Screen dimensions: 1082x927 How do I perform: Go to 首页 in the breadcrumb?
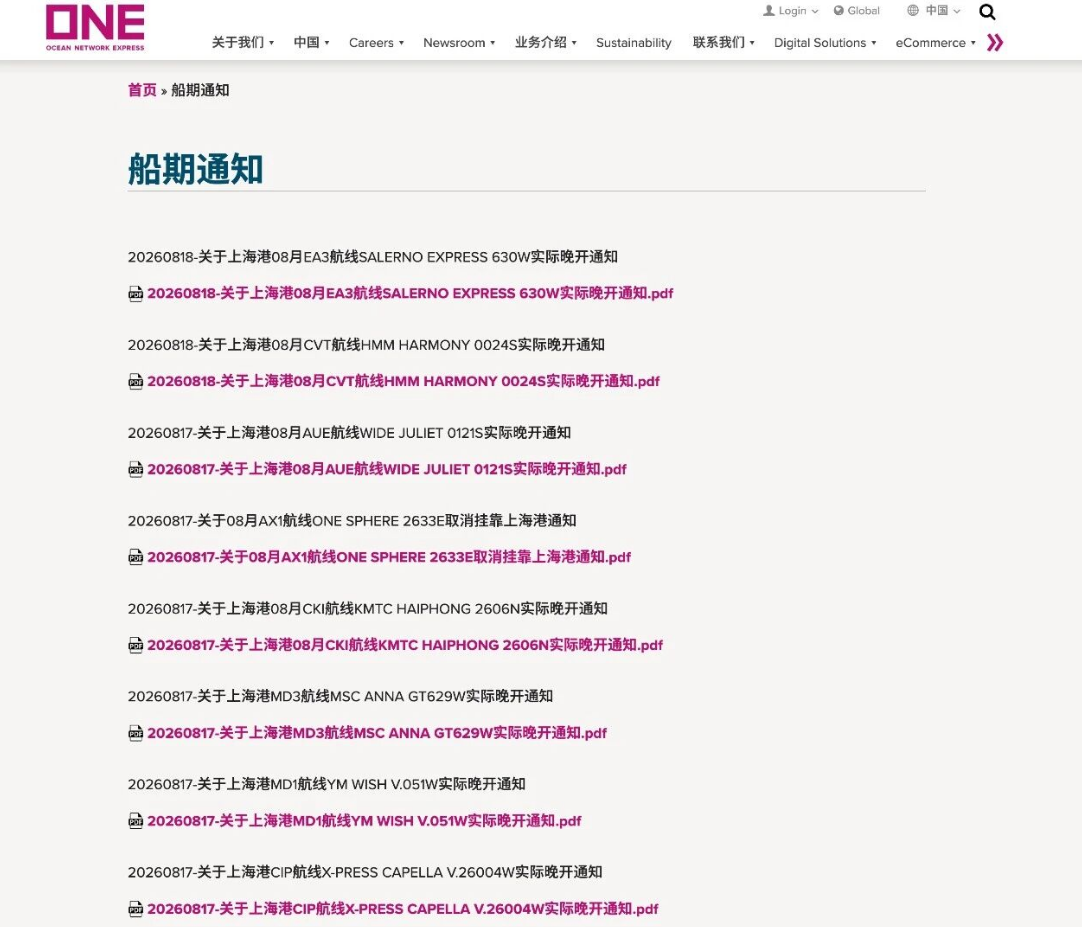[x=142, y=90]
